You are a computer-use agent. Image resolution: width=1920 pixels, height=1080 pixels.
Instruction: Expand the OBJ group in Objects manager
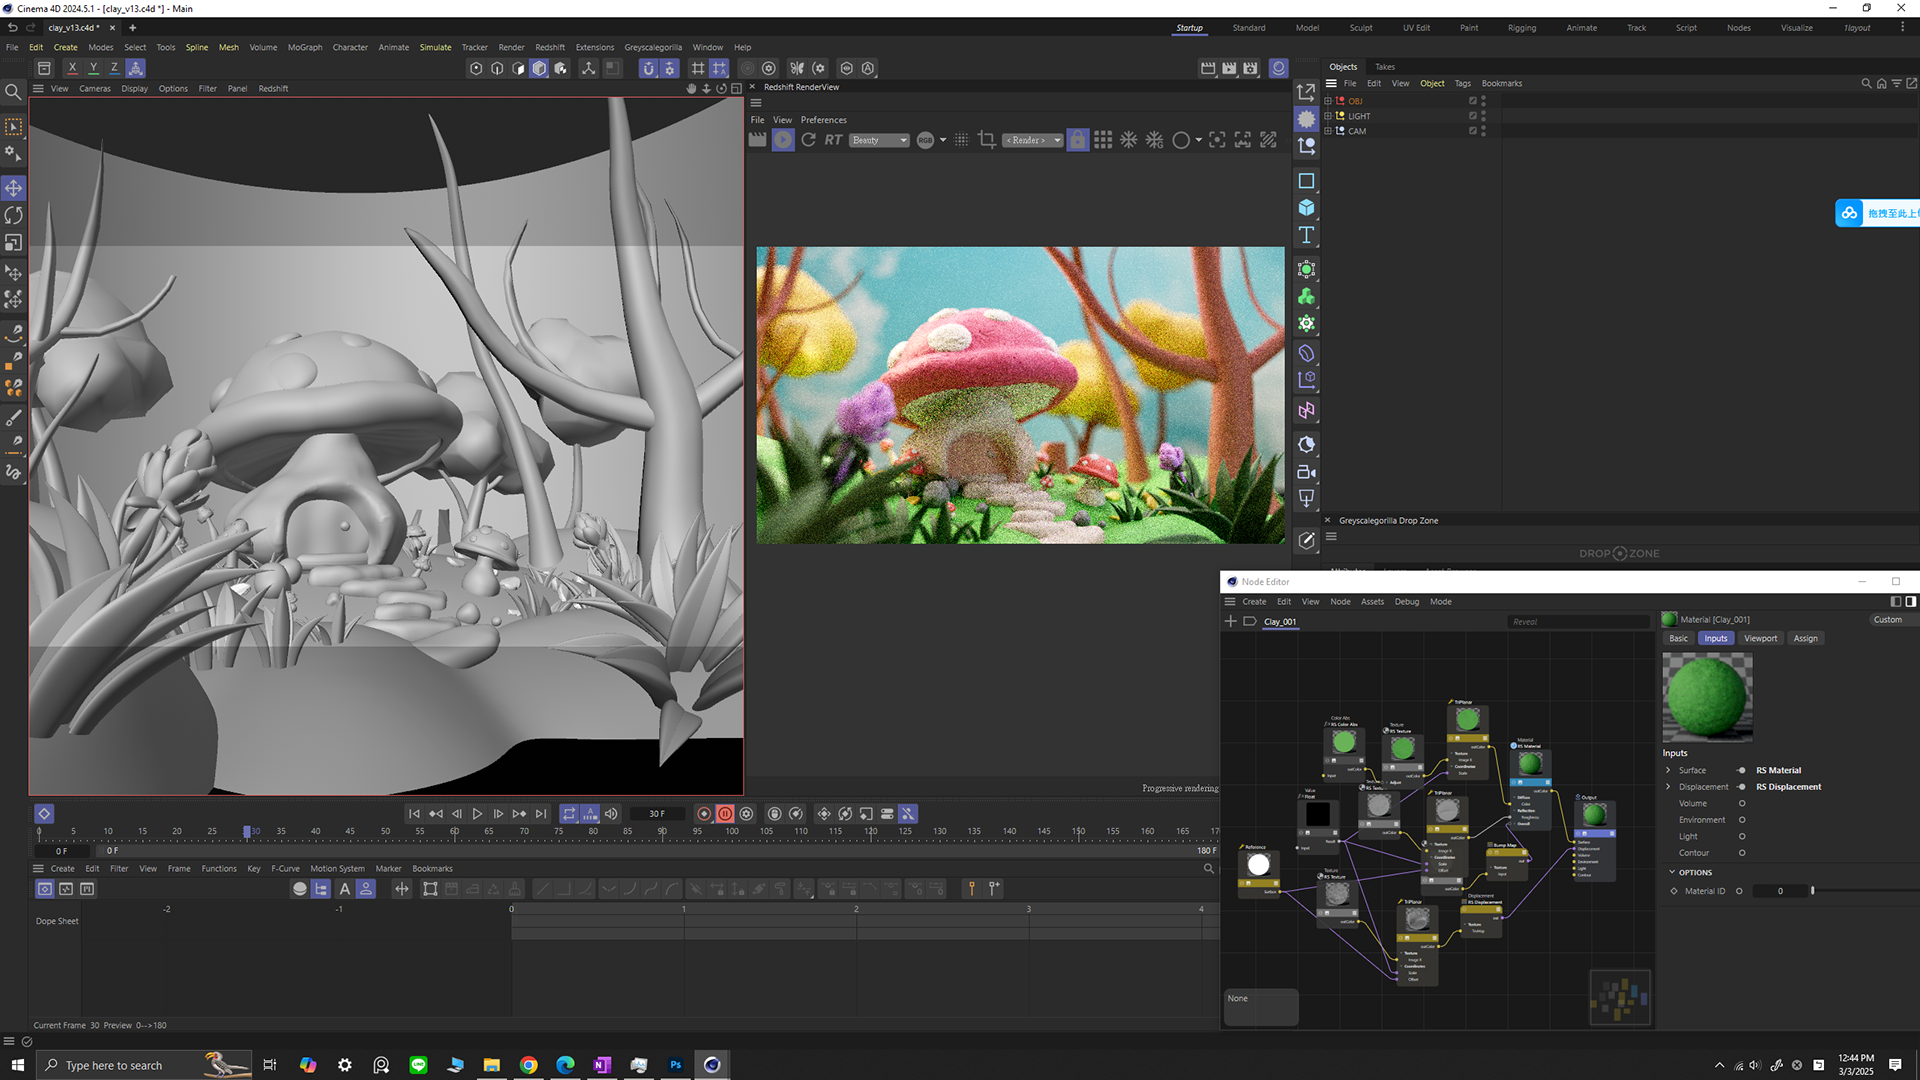point(1328,101)
